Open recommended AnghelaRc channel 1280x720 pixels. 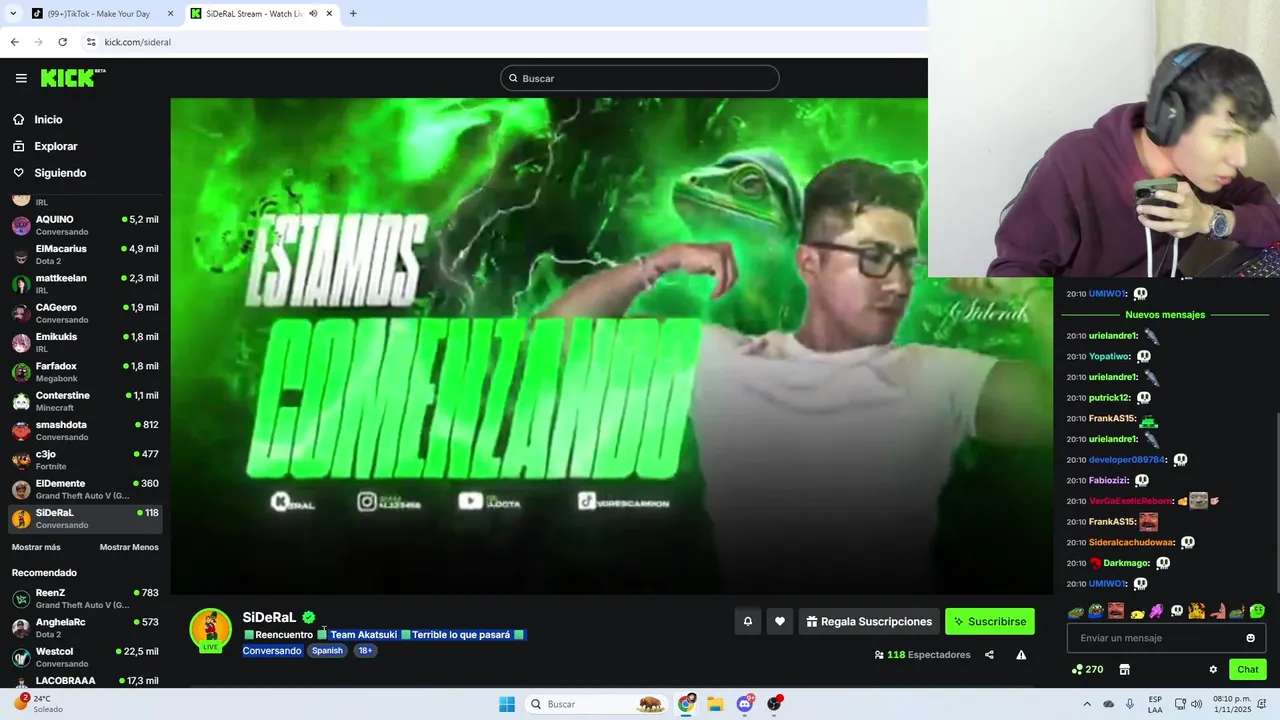click(85, 628)
